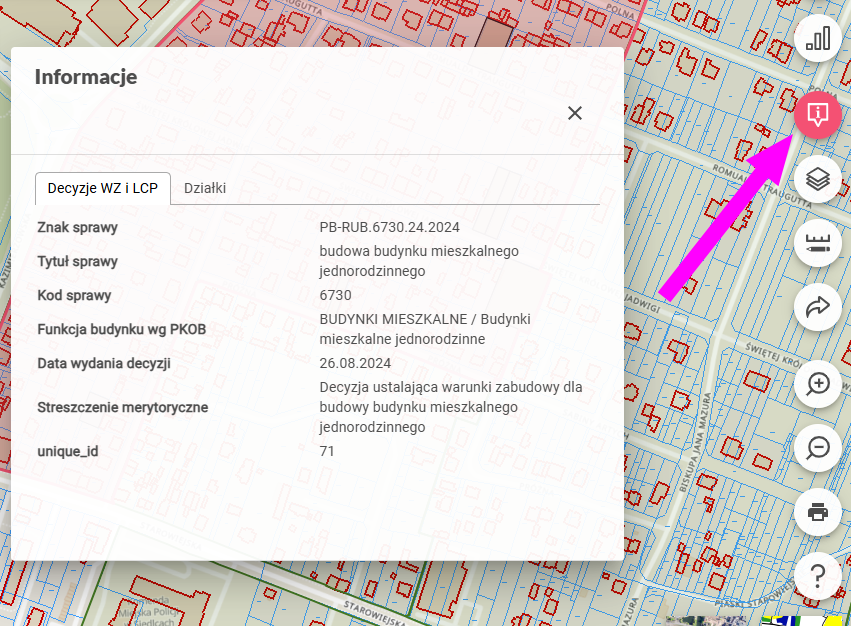
Task: Close the Informacje dialog
Action: (575, 113)
